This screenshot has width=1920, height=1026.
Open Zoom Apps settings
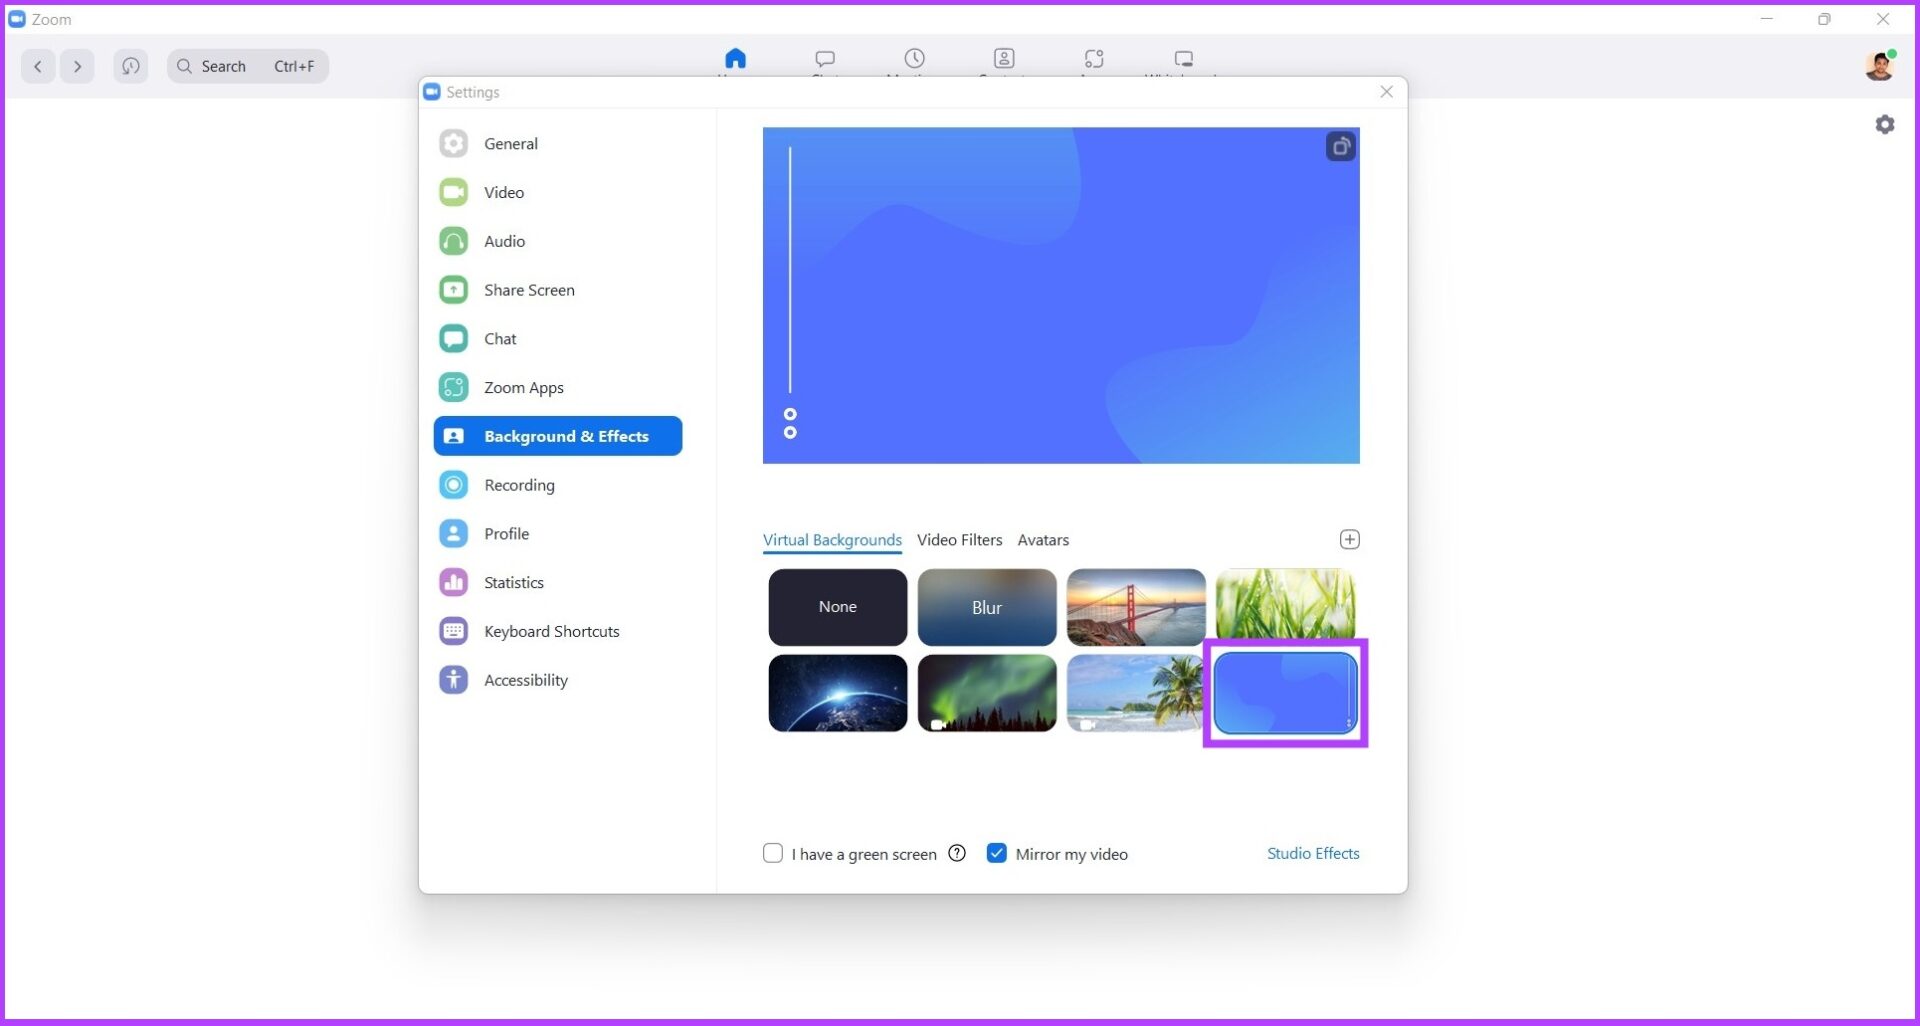557,387
